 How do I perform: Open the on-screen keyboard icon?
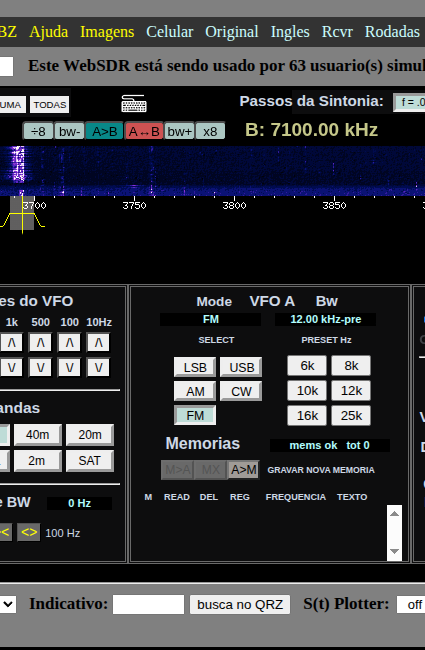[x=134, y=104]
